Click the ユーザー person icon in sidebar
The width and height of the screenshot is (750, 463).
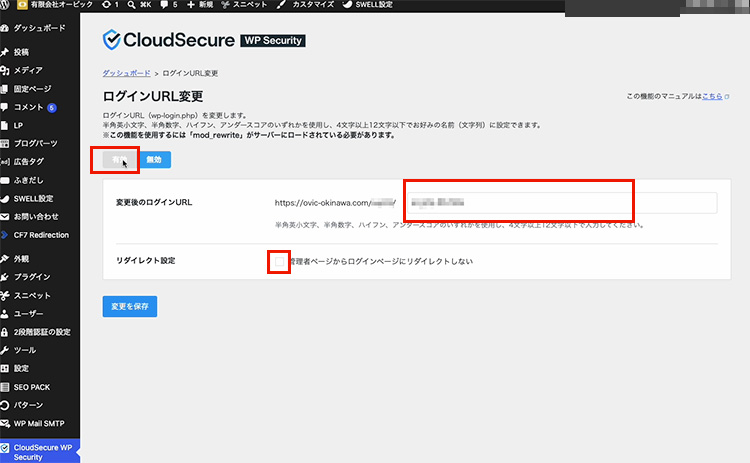(5, 314)
